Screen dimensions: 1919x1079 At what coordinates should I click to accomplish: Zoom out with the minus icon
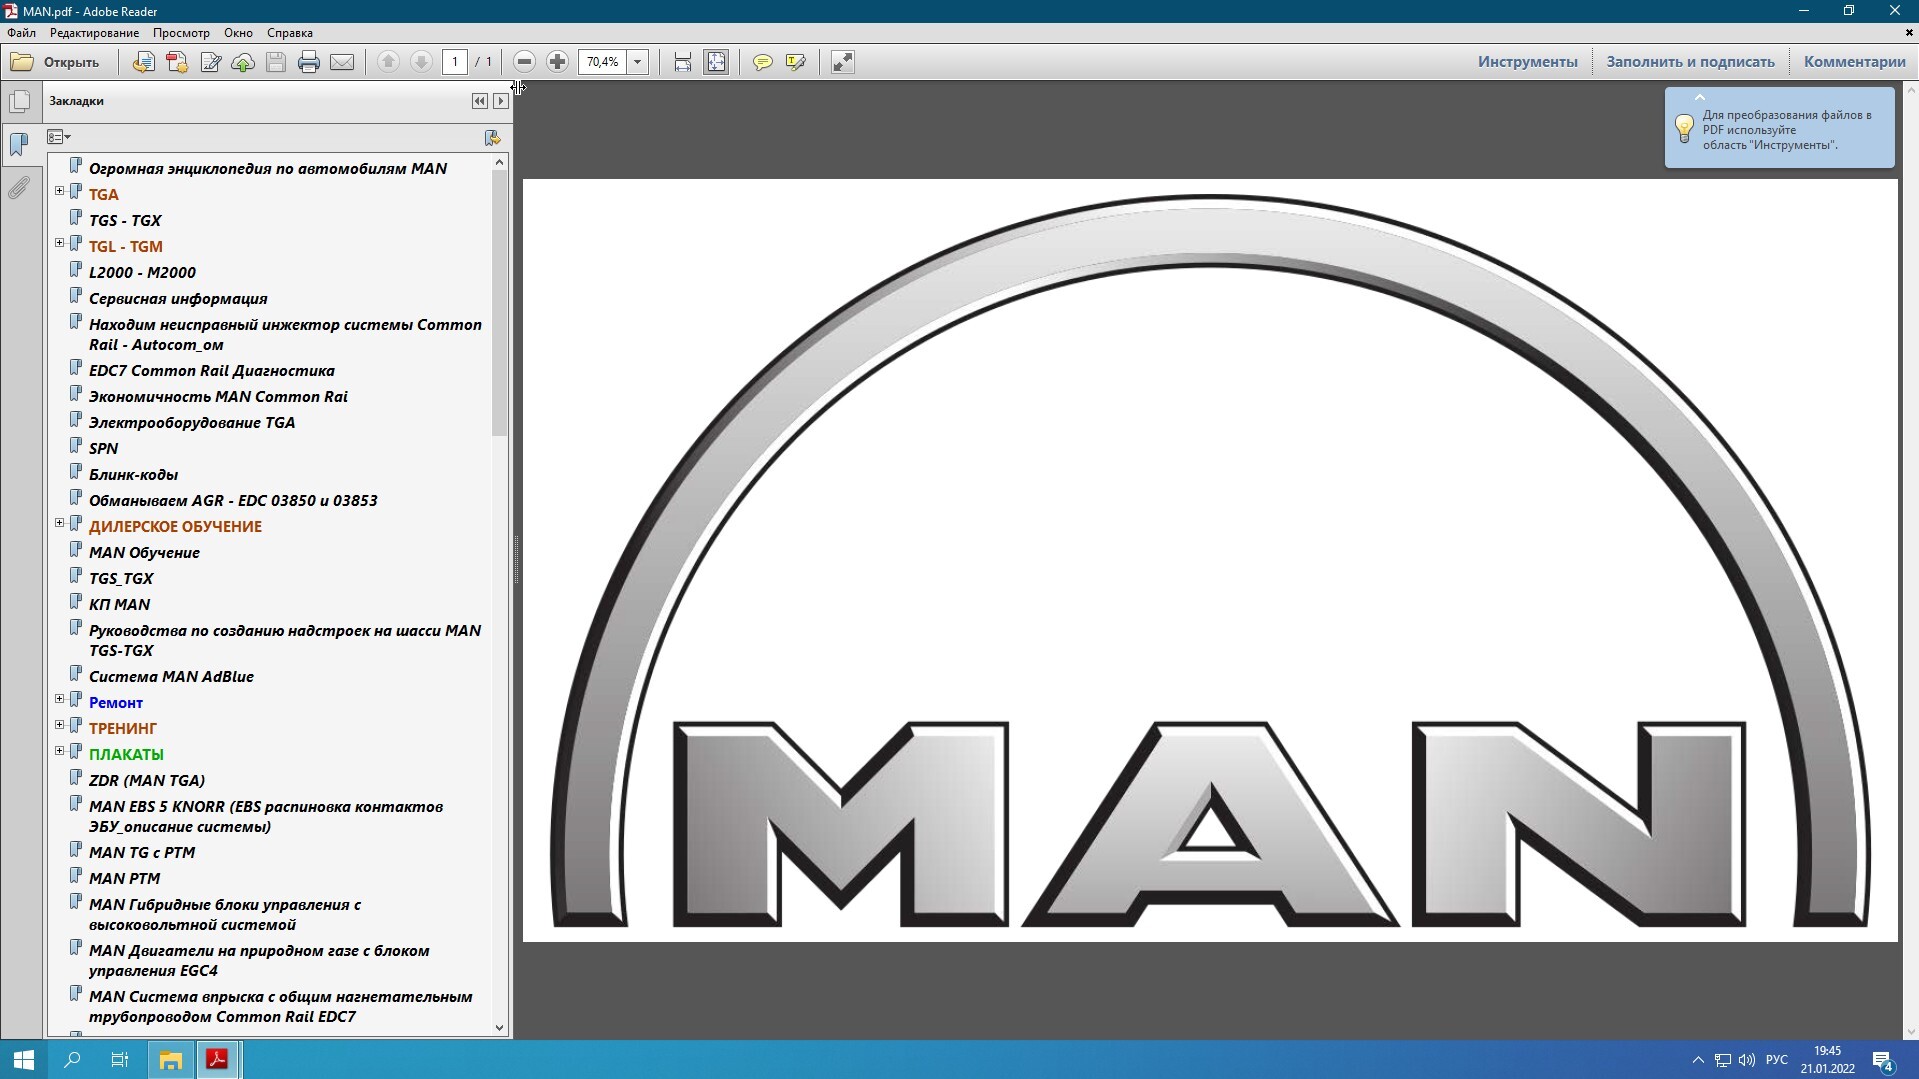tap(524, 62)
